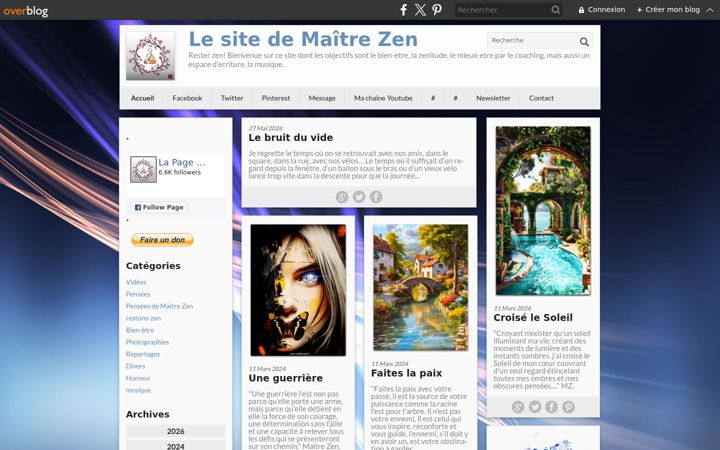Open the Message menu item
Image resolution: width=720 pixels, height=450 pixels.
tap(322, 98)
